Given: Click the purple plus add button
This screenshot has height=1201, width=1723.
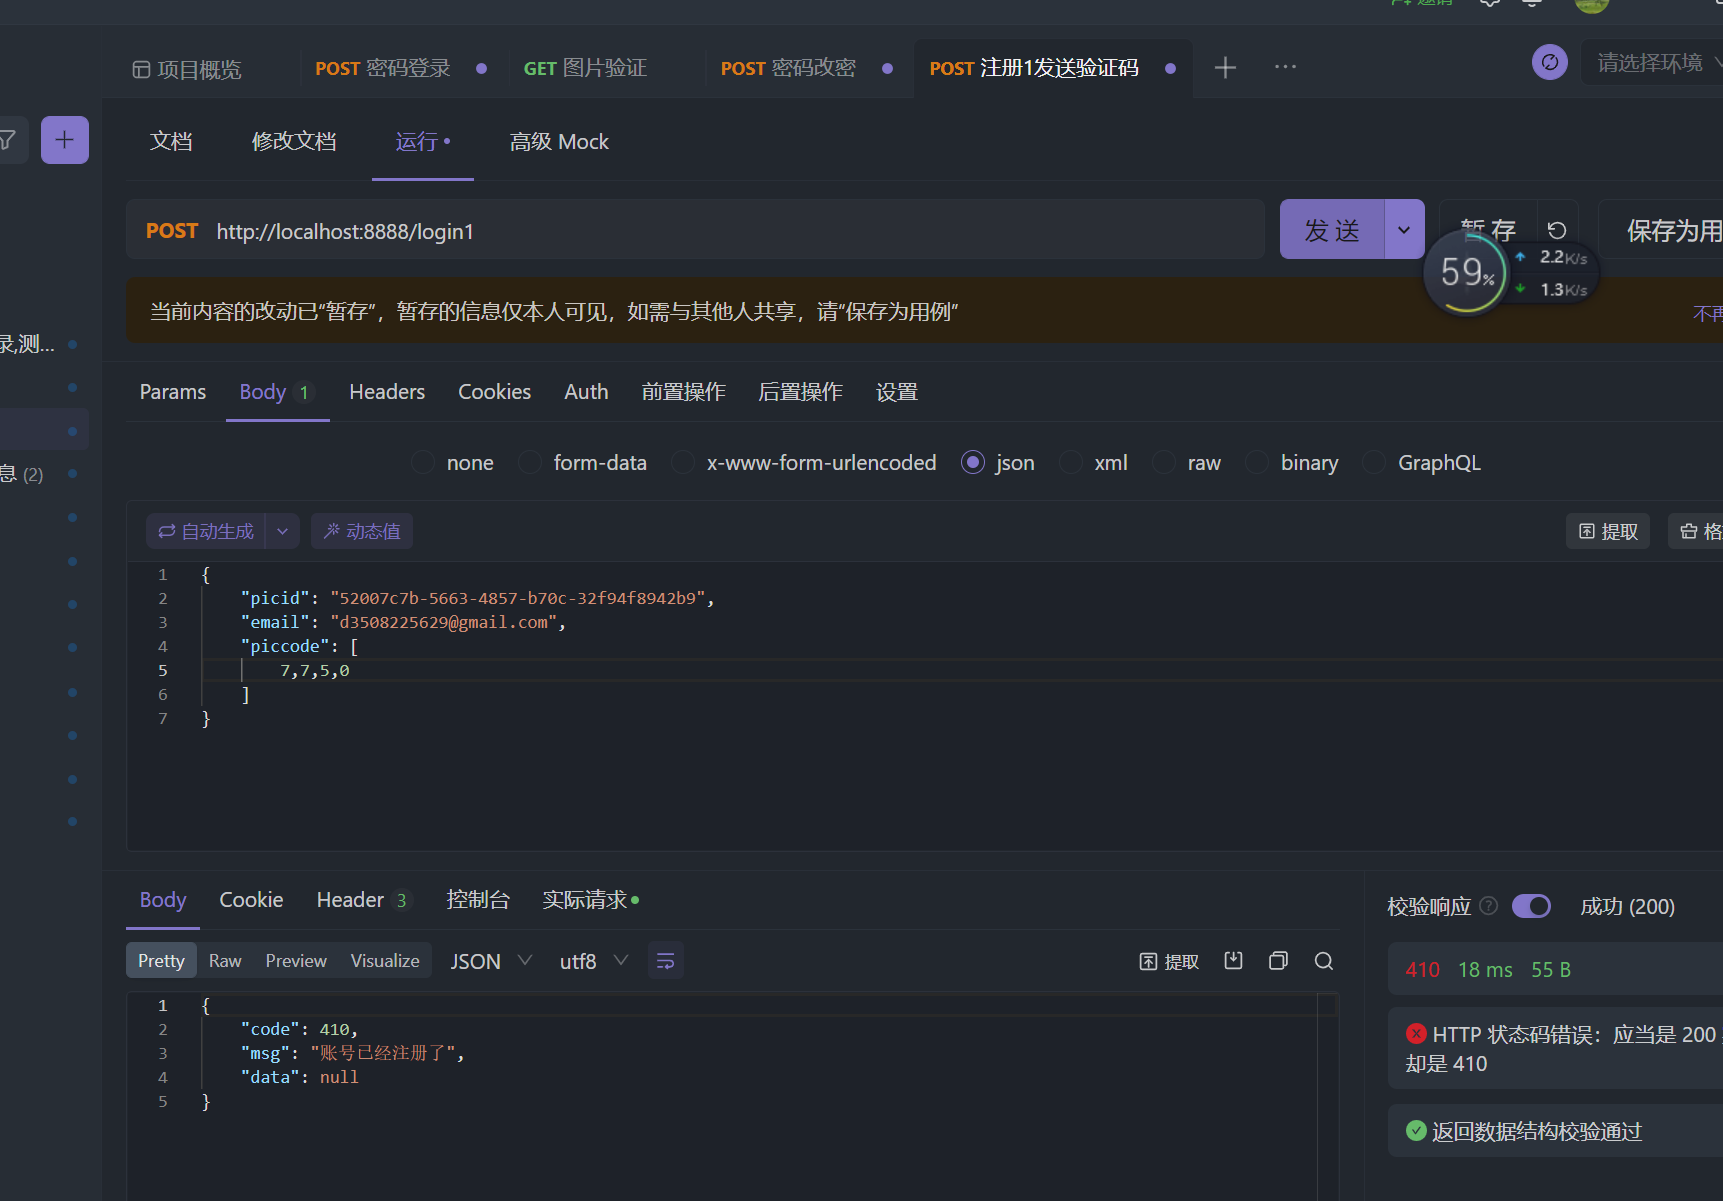Looking at the screenshot, I should coord(65,140).
